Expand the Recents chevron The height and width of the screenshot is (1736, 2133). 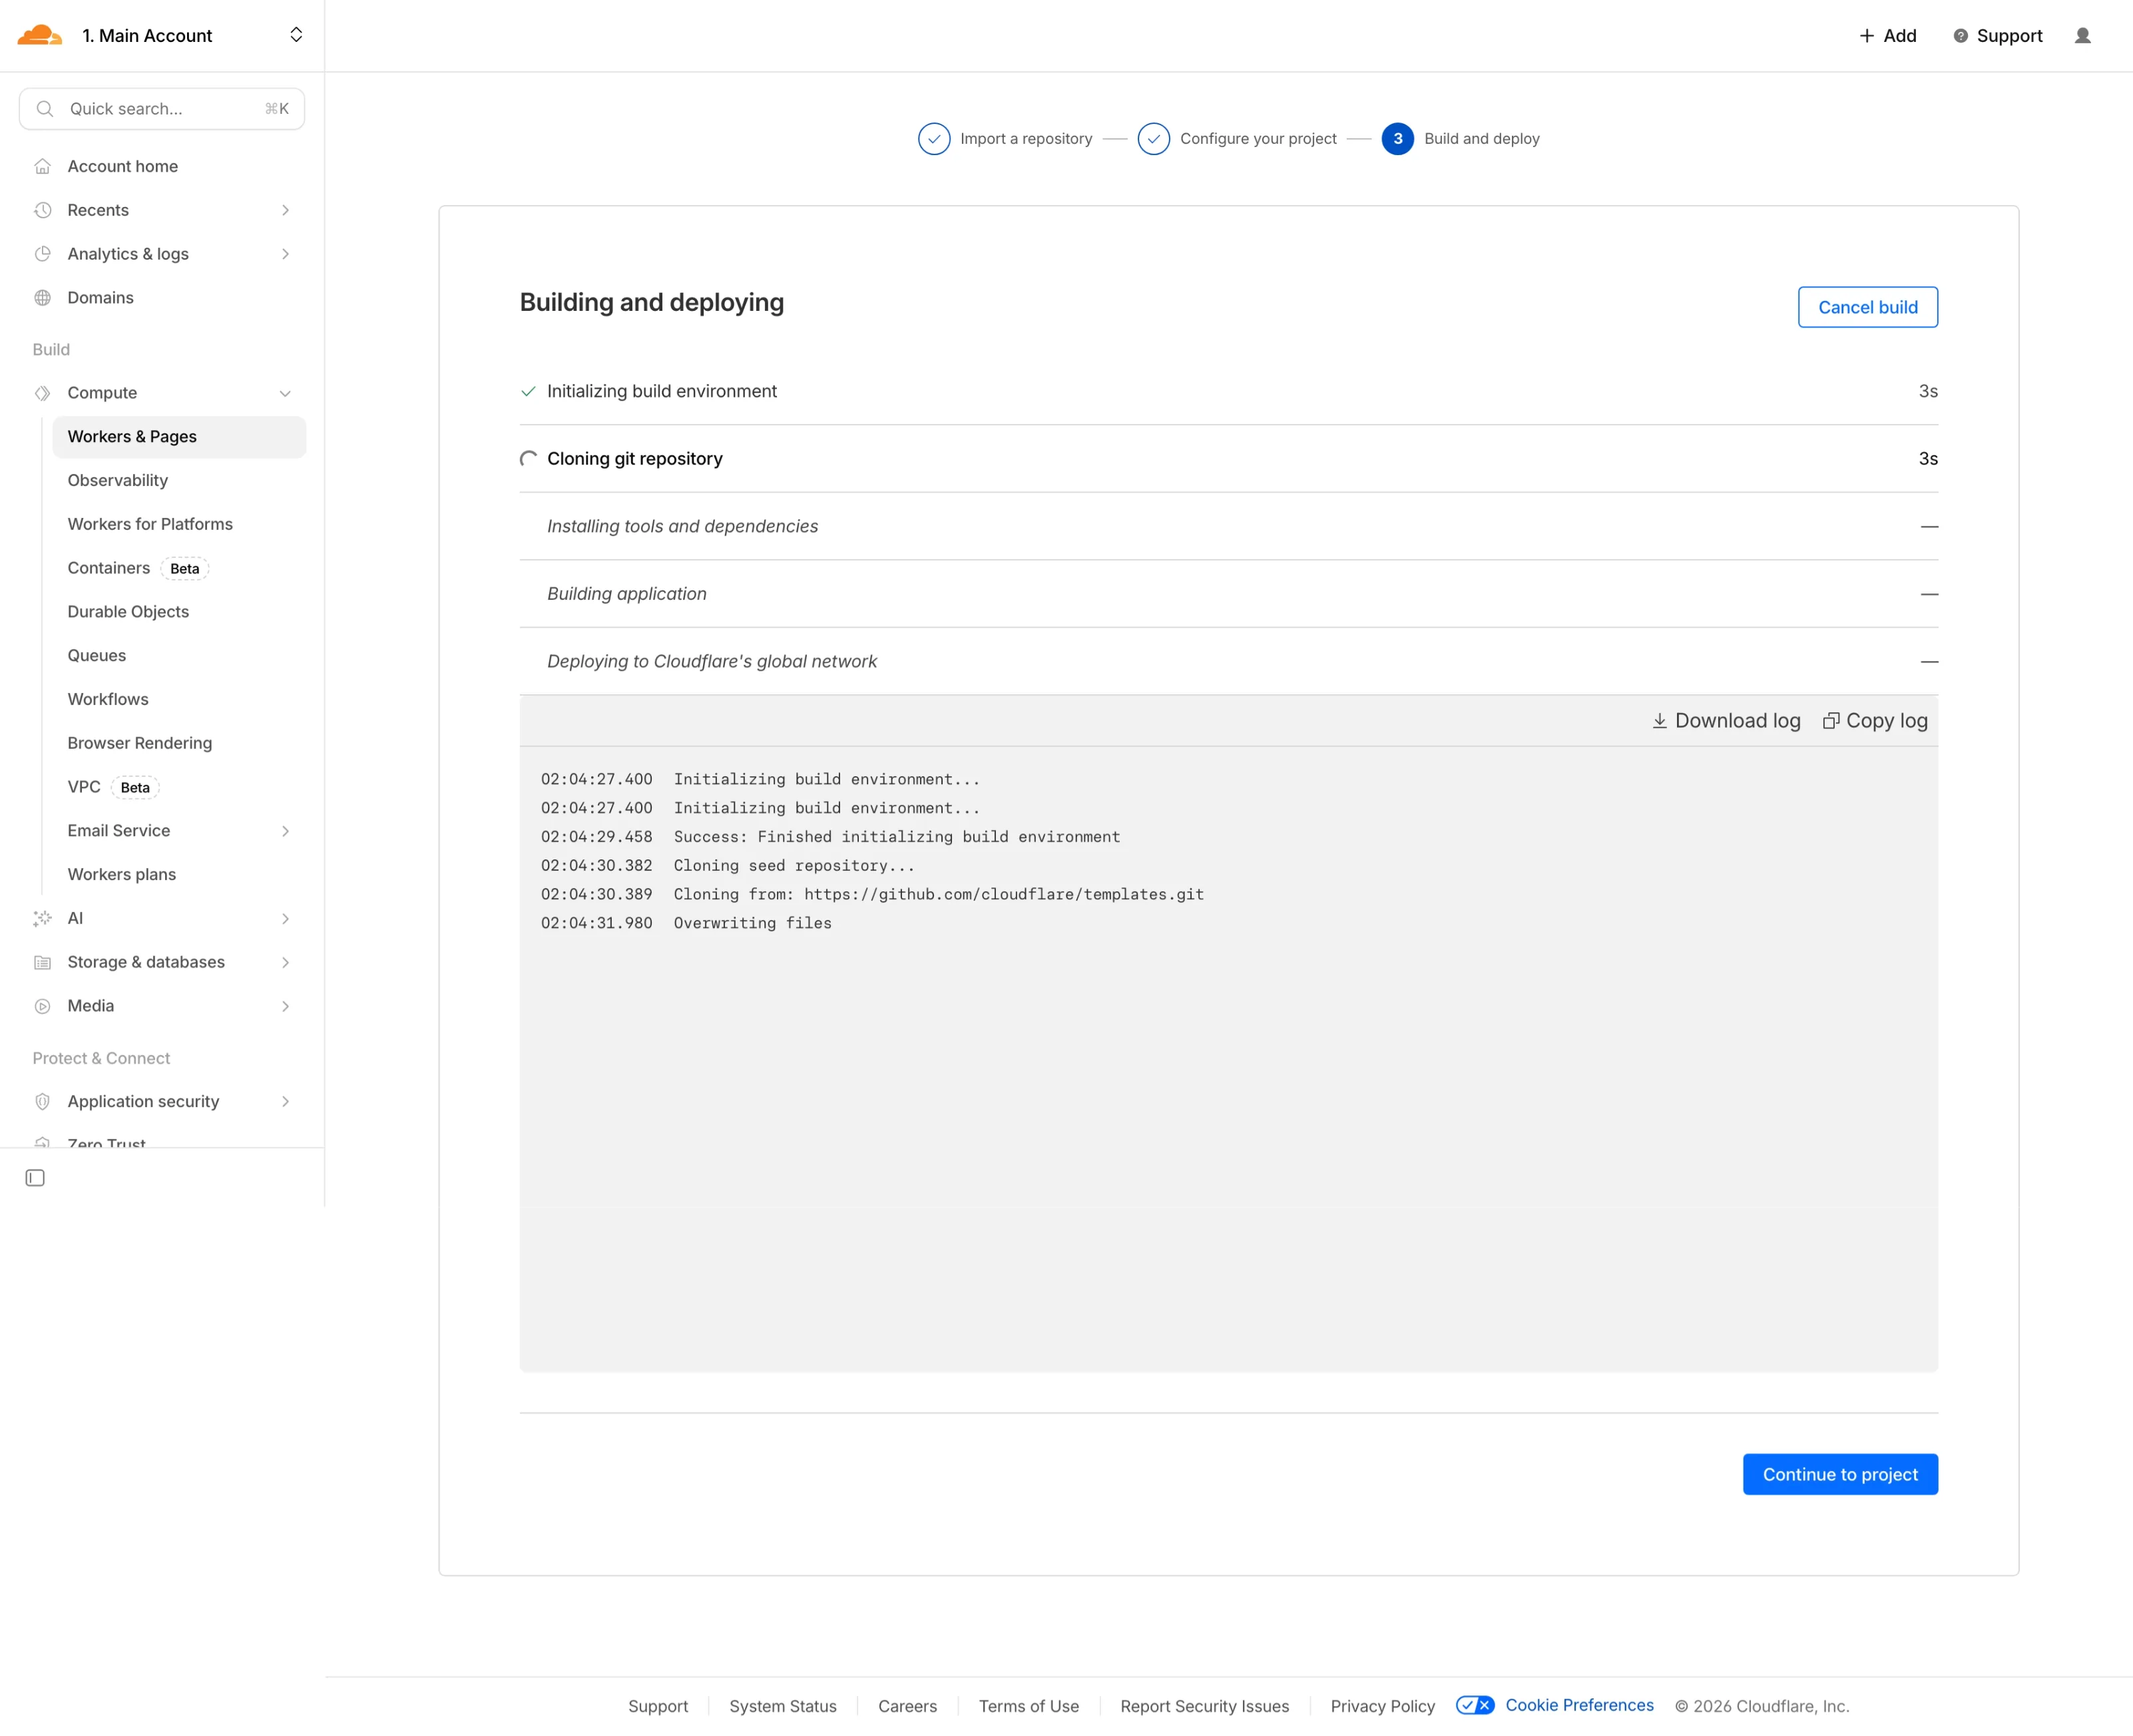tap(285, 210)
